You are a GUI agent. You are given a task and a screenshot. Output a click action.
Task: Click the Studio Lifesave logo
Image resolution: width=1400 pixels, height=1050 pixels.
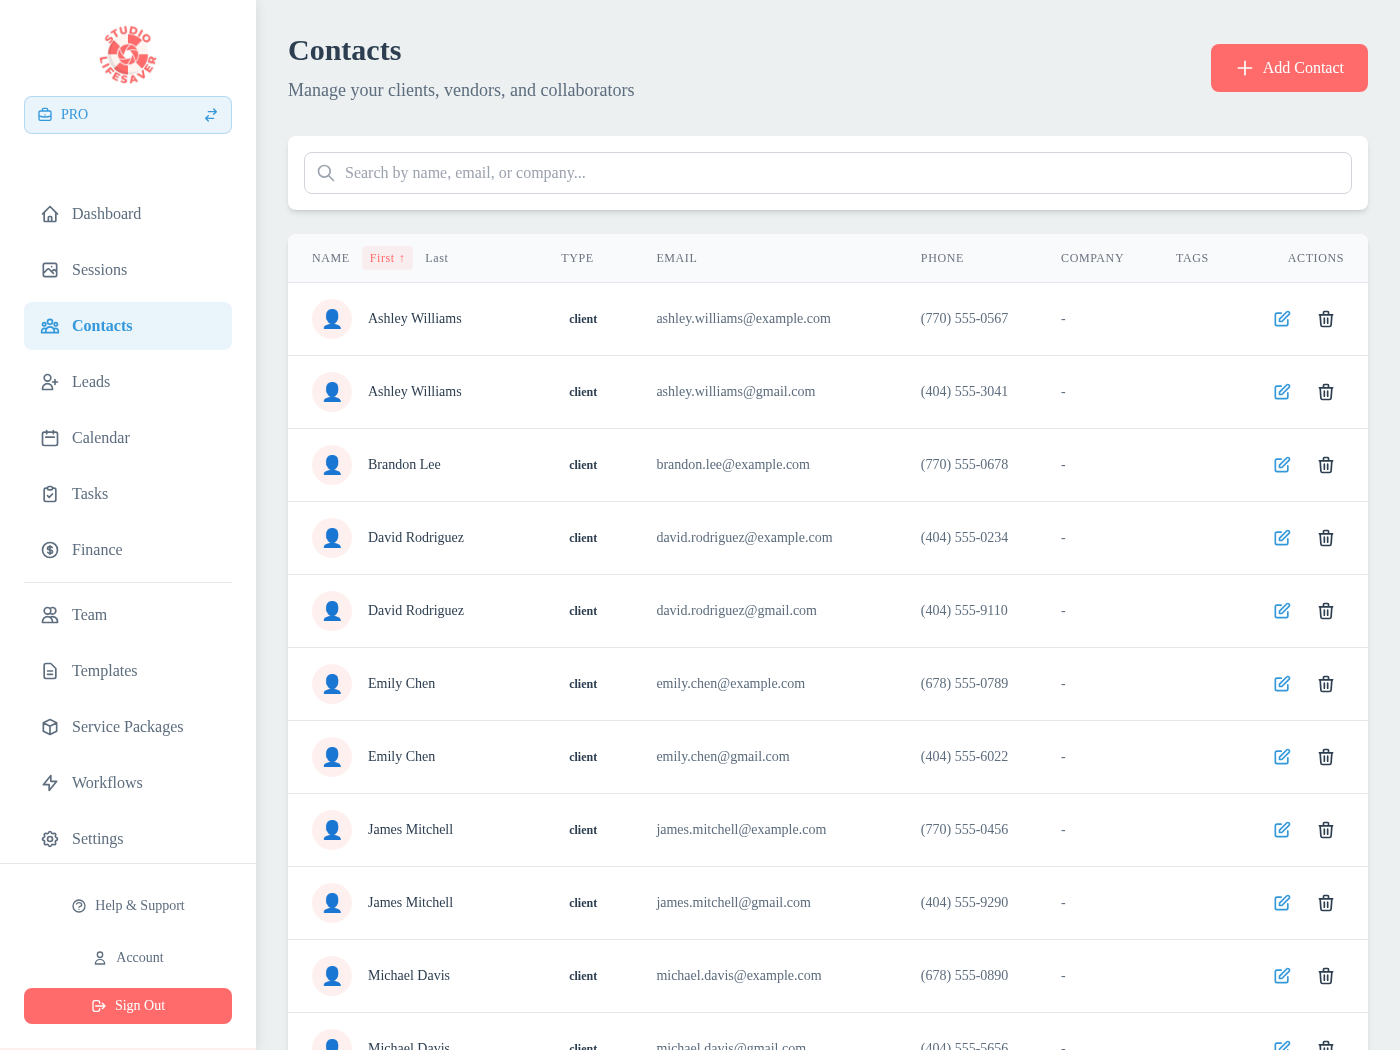[127, 53]
